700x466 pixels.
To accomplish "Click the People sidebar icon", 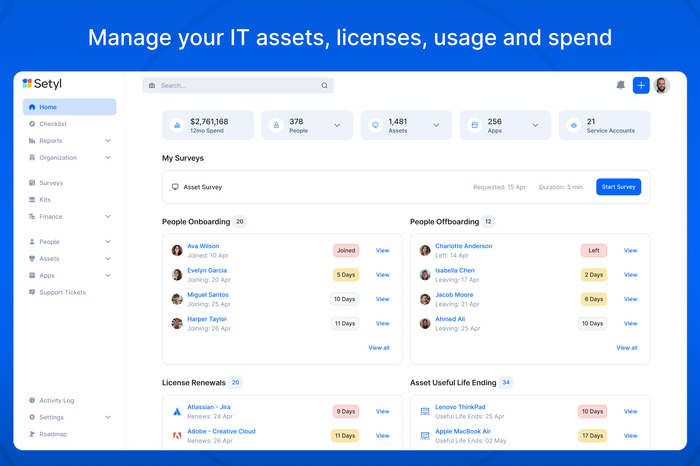I will (32, 241).
